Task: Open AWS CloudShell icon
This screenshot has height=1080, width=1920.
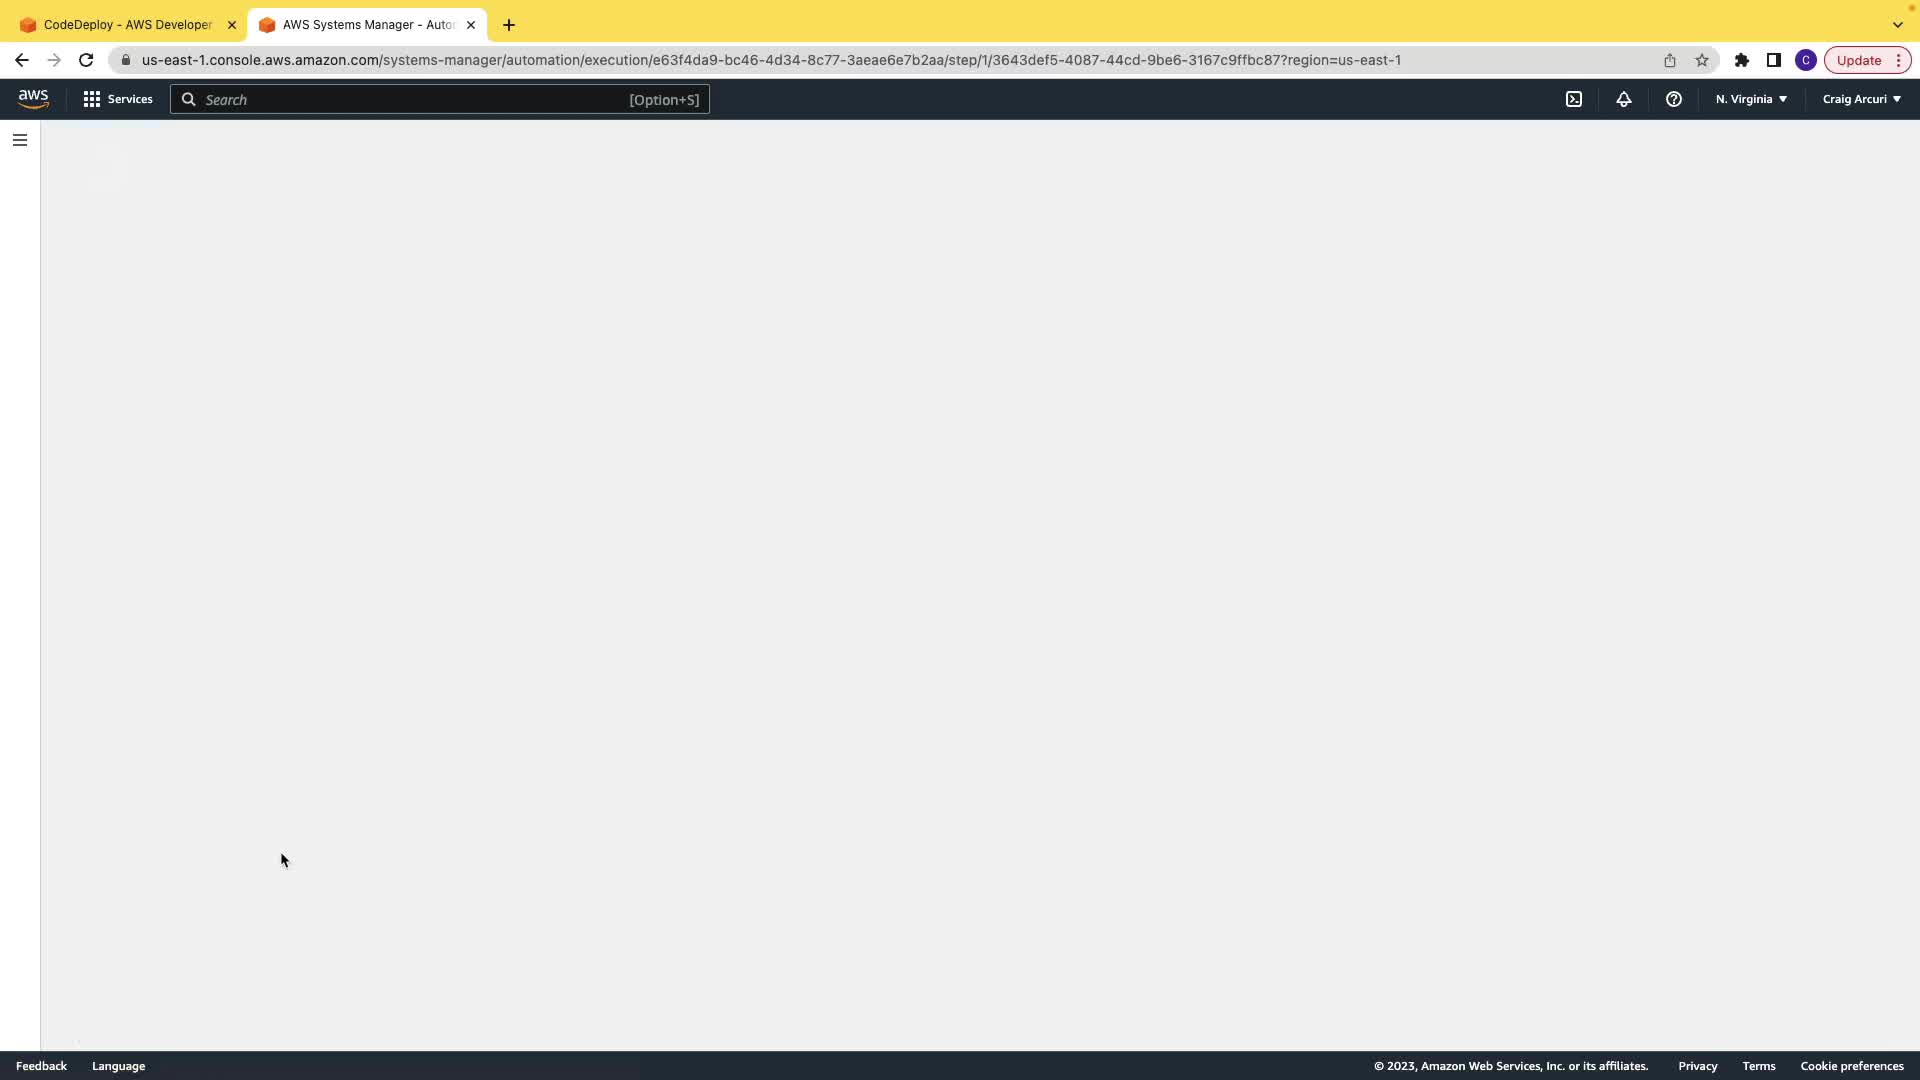Action: coord(1574,99)
